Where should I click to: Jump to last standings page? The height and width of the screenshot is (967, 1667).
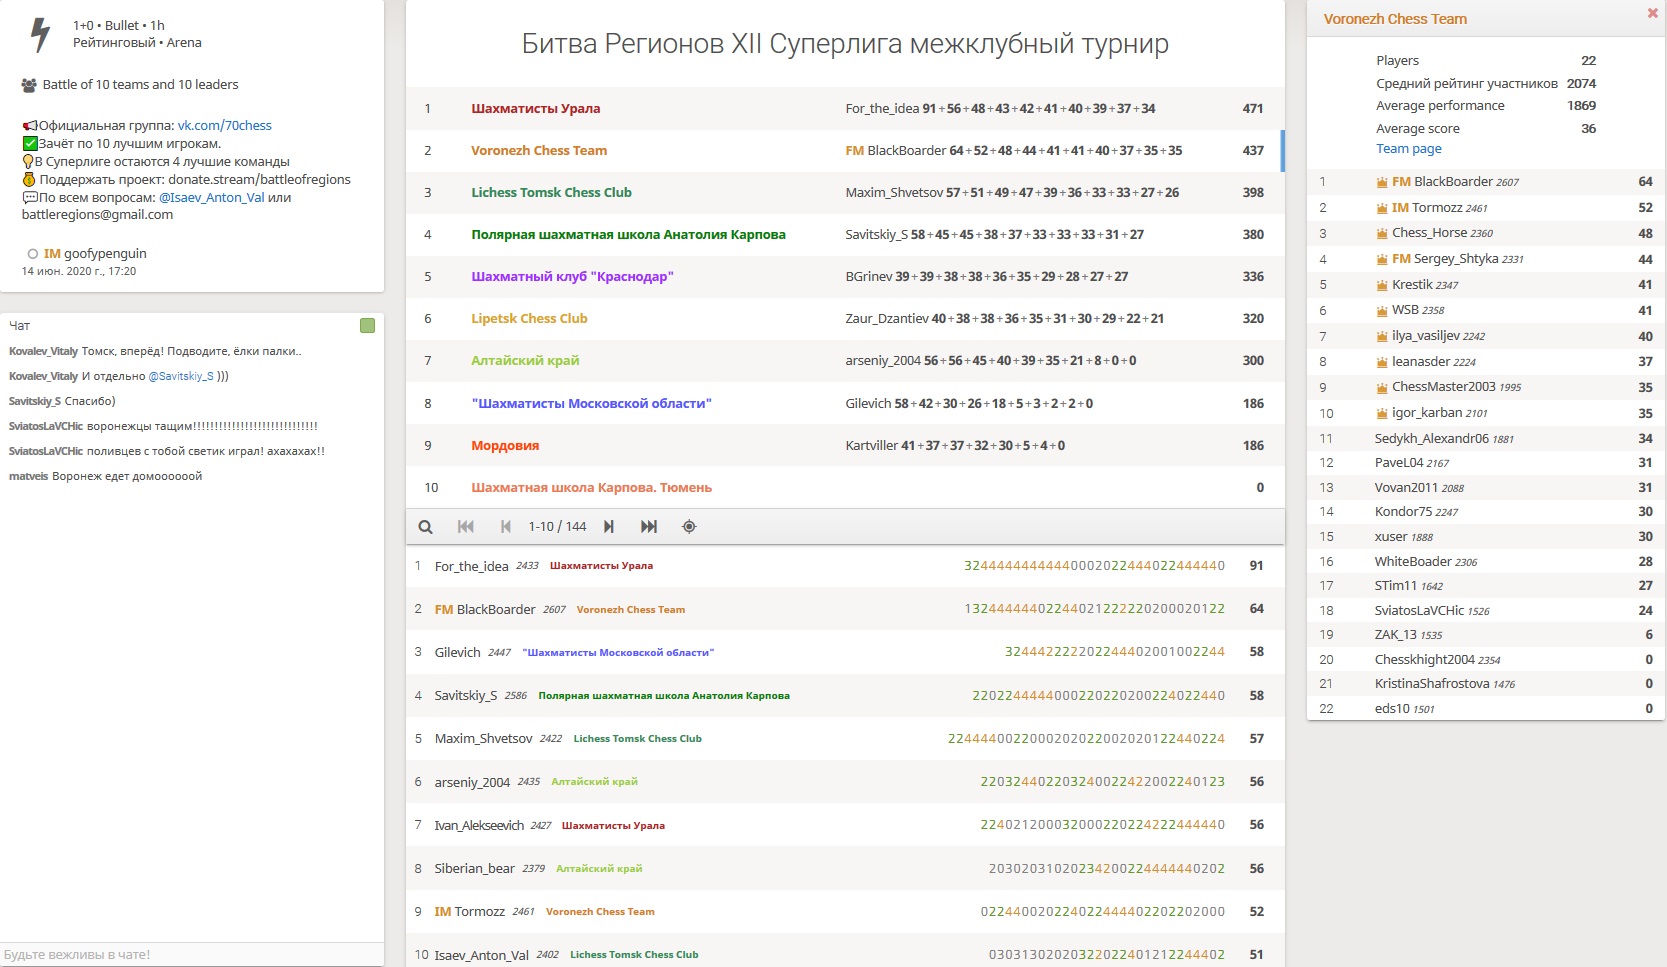point(649,527)
